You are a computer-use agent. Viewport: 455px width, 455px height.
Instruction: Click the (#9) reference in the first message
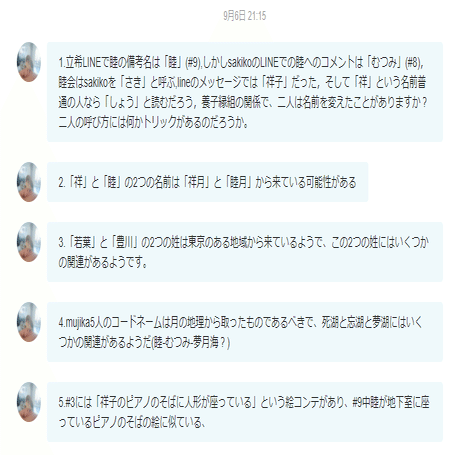click(x=193, y=62)
